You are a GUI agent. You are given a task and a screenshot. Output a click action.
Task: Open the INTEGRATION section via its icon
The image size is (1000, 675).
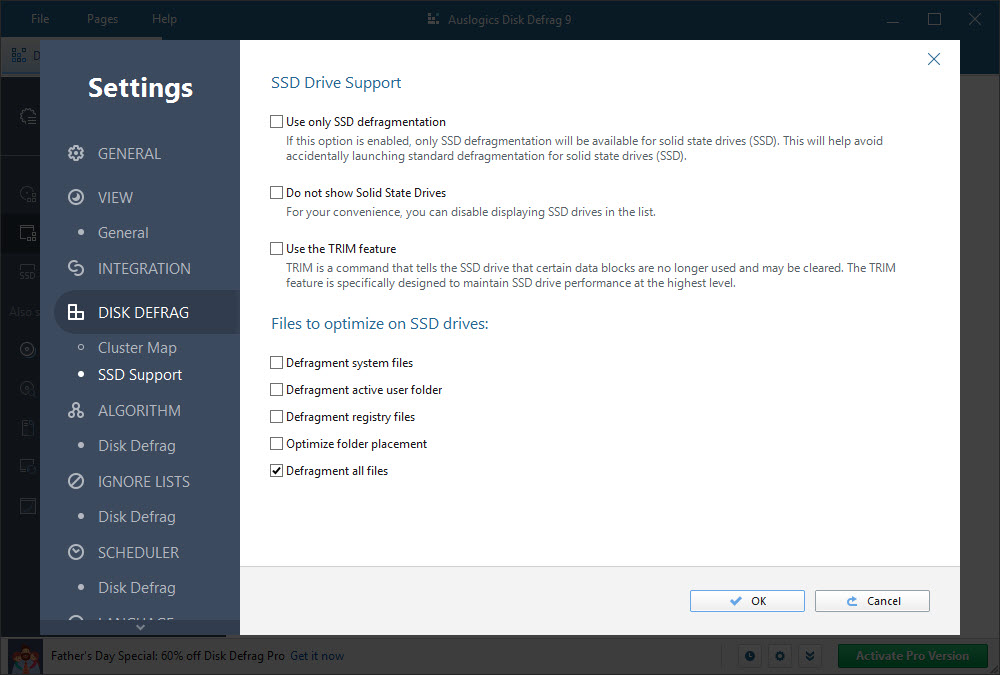[76, 269]
